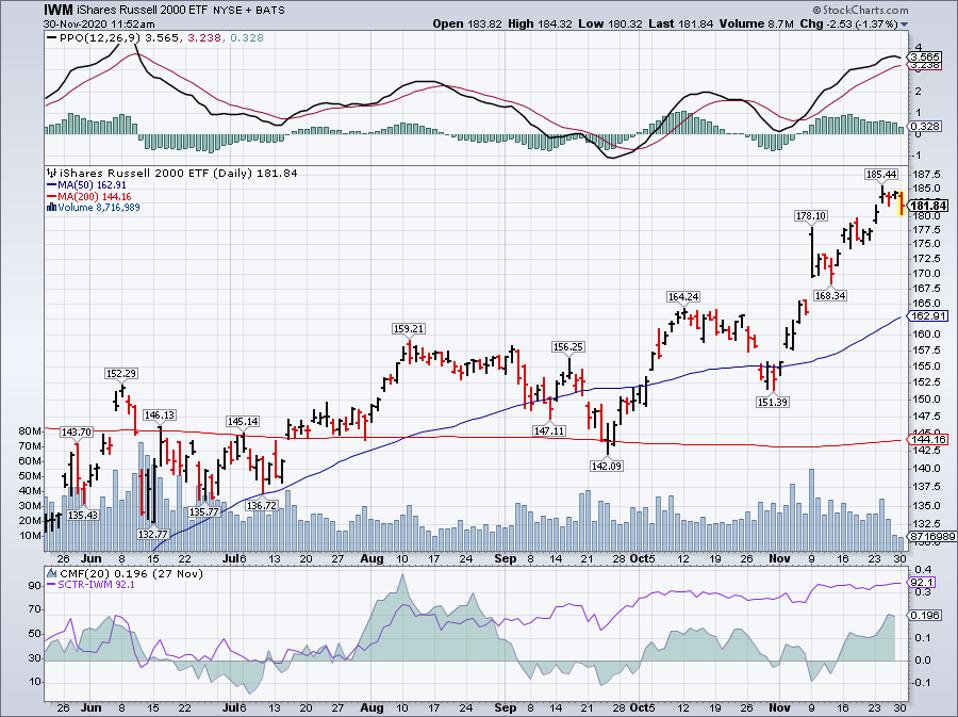958x717 pixels.
Task: Click the CMF(20) 0.196 (27 Nov) legend
Action: [131, 573]
